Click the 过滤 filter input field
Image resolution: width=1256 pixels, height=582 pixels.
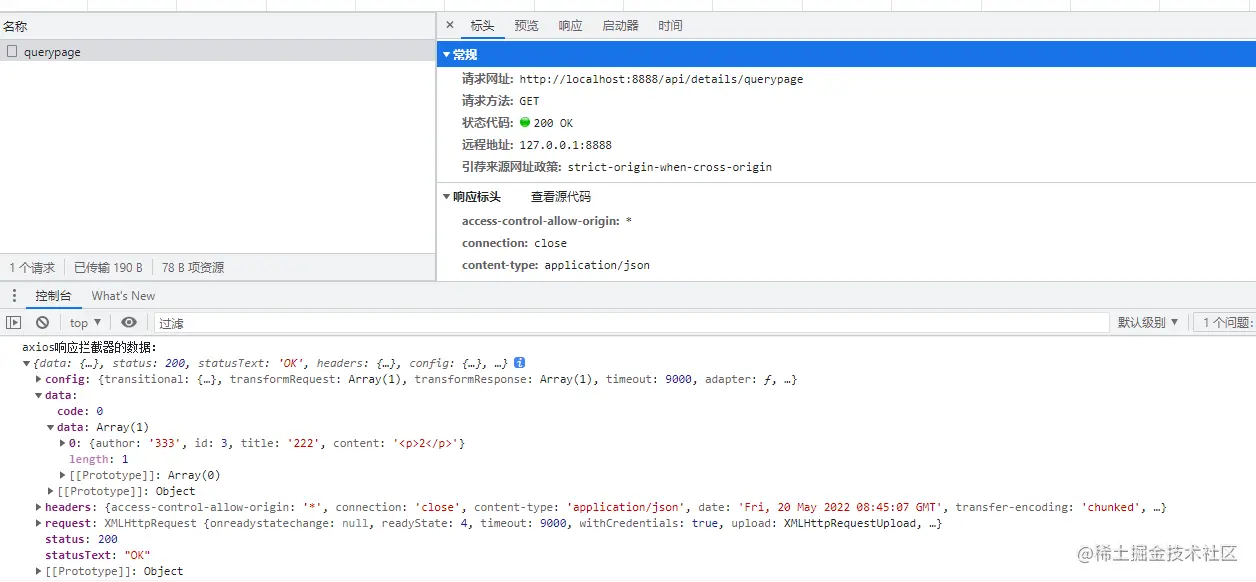pos(631,323)
